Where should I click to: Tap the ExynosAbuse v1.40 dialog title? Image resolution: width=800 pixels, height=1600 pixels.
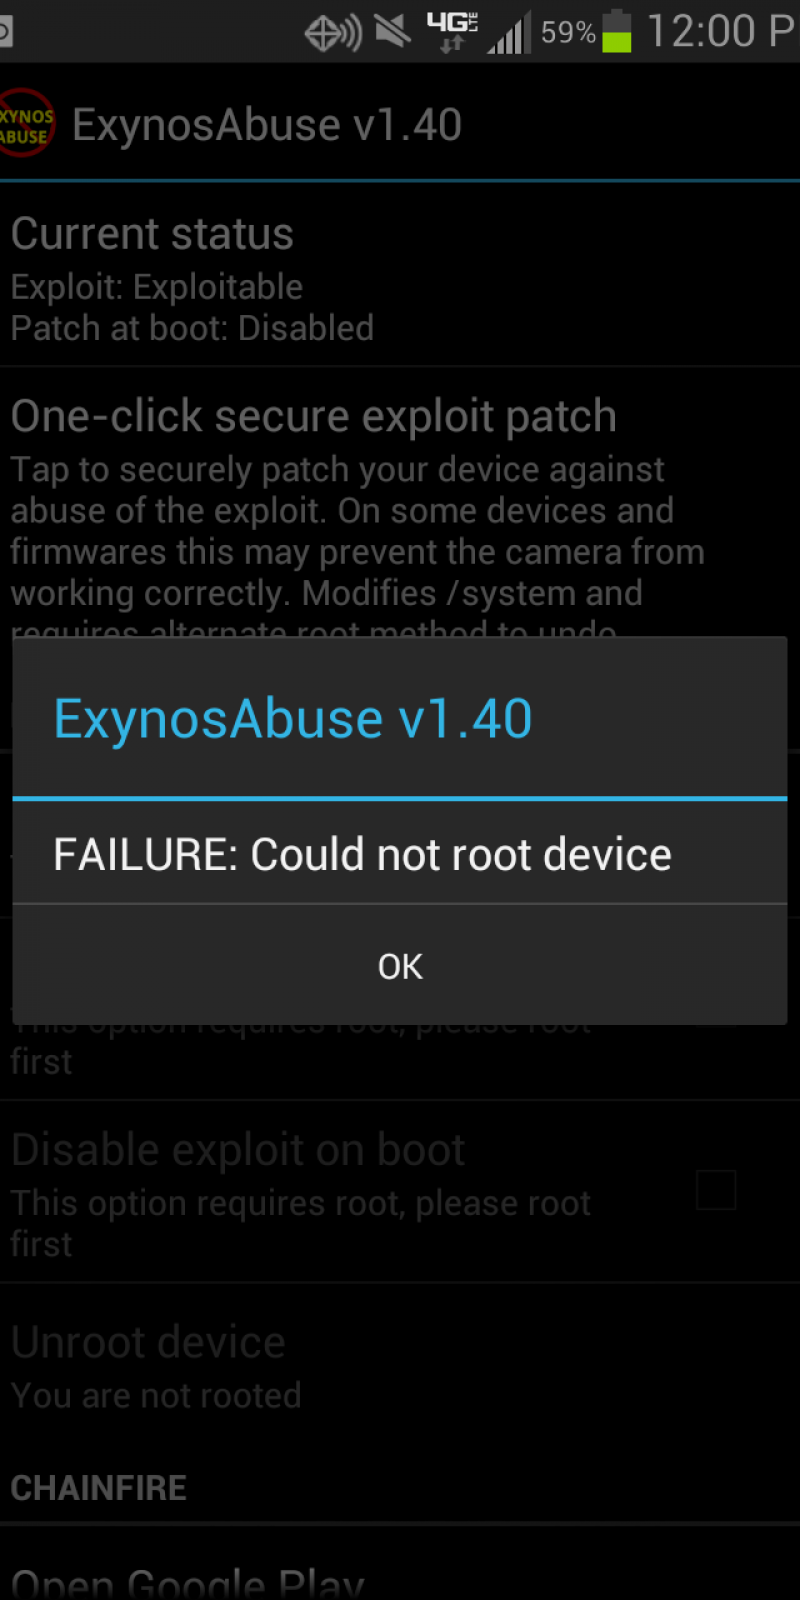pos(292,718)
